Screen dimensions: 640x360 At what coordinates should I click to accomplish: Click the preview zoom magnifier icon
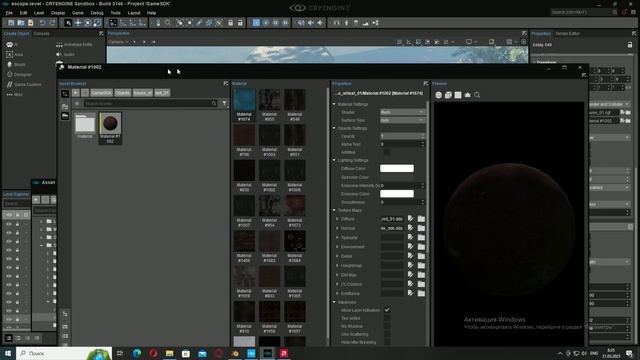(477, 95)
